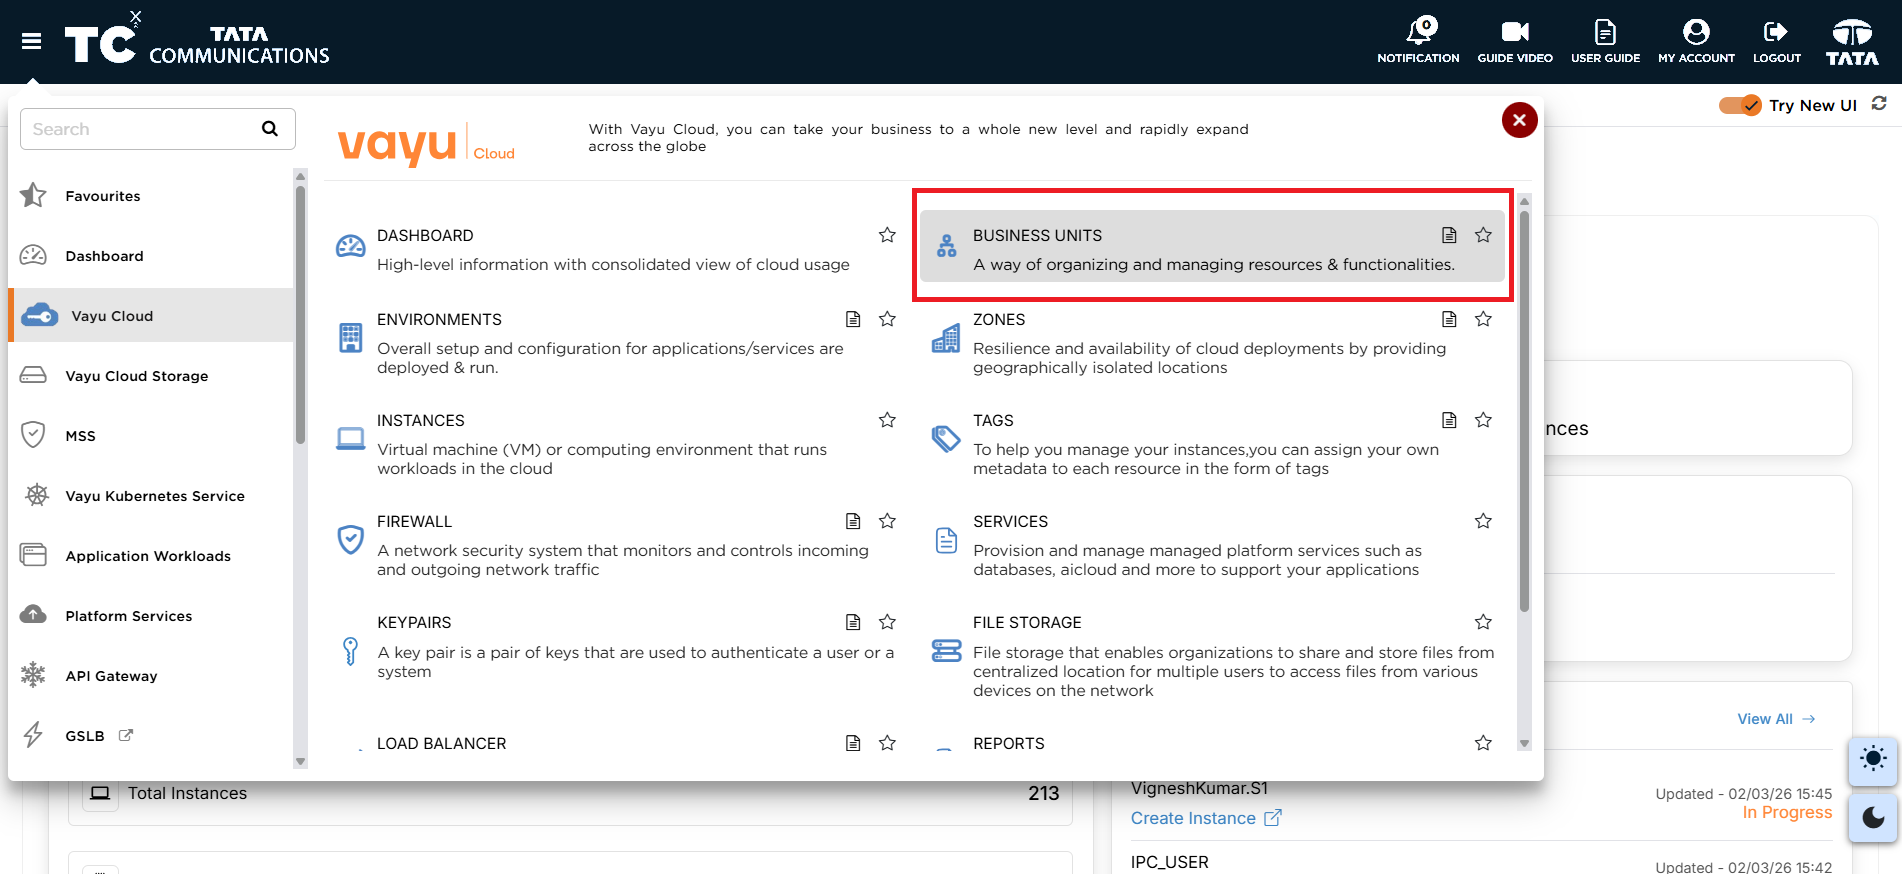This screenshot has width=1902, height=874.
Task: Switch to light theme sun icon
Action: 1873,759
